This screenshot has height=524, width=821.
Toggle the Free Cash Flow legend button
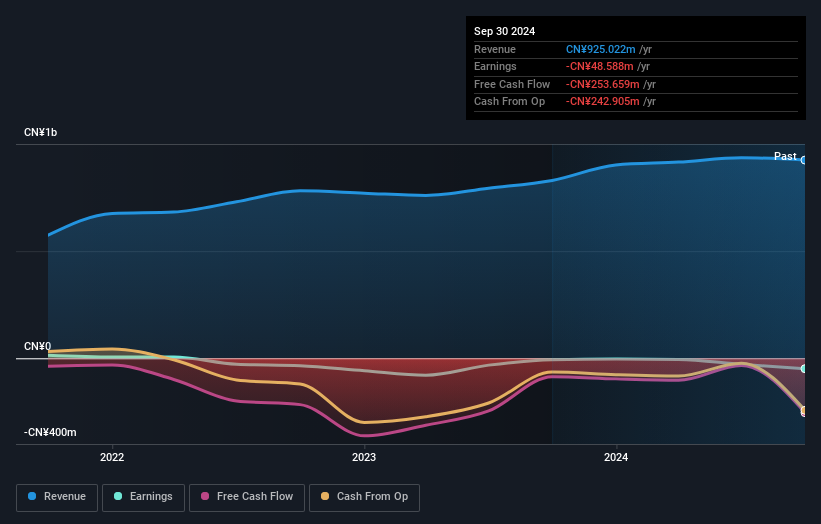(247, 497)
